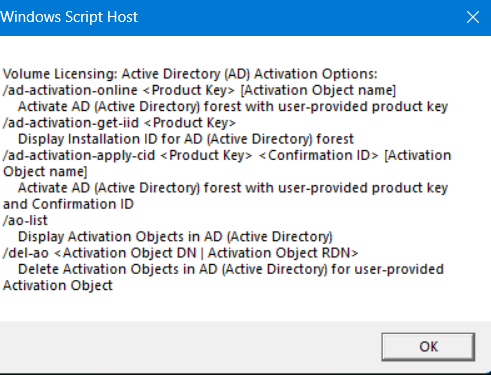Click the description directly under /ad-activation-online
The image size is (491, 375).
(233, 107)
